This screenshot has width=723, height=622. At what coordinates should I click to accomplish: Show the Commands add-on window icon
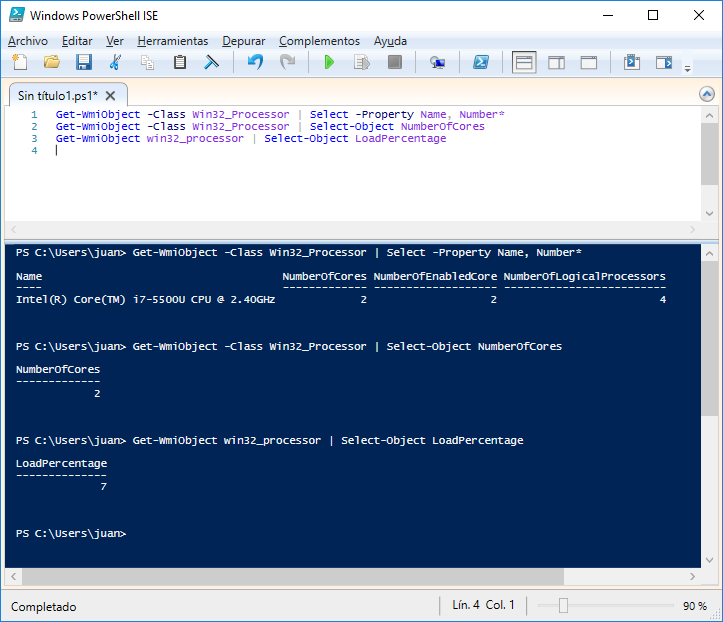pyautogui.click(x=632, y=62)
